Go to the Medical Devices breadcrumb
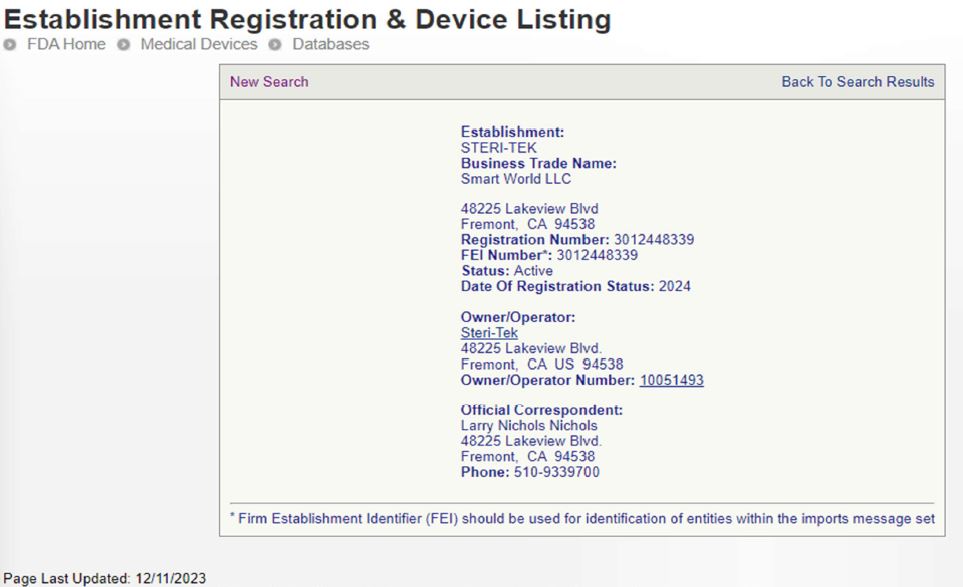963x587 pixels. click(x=198, y=45)
